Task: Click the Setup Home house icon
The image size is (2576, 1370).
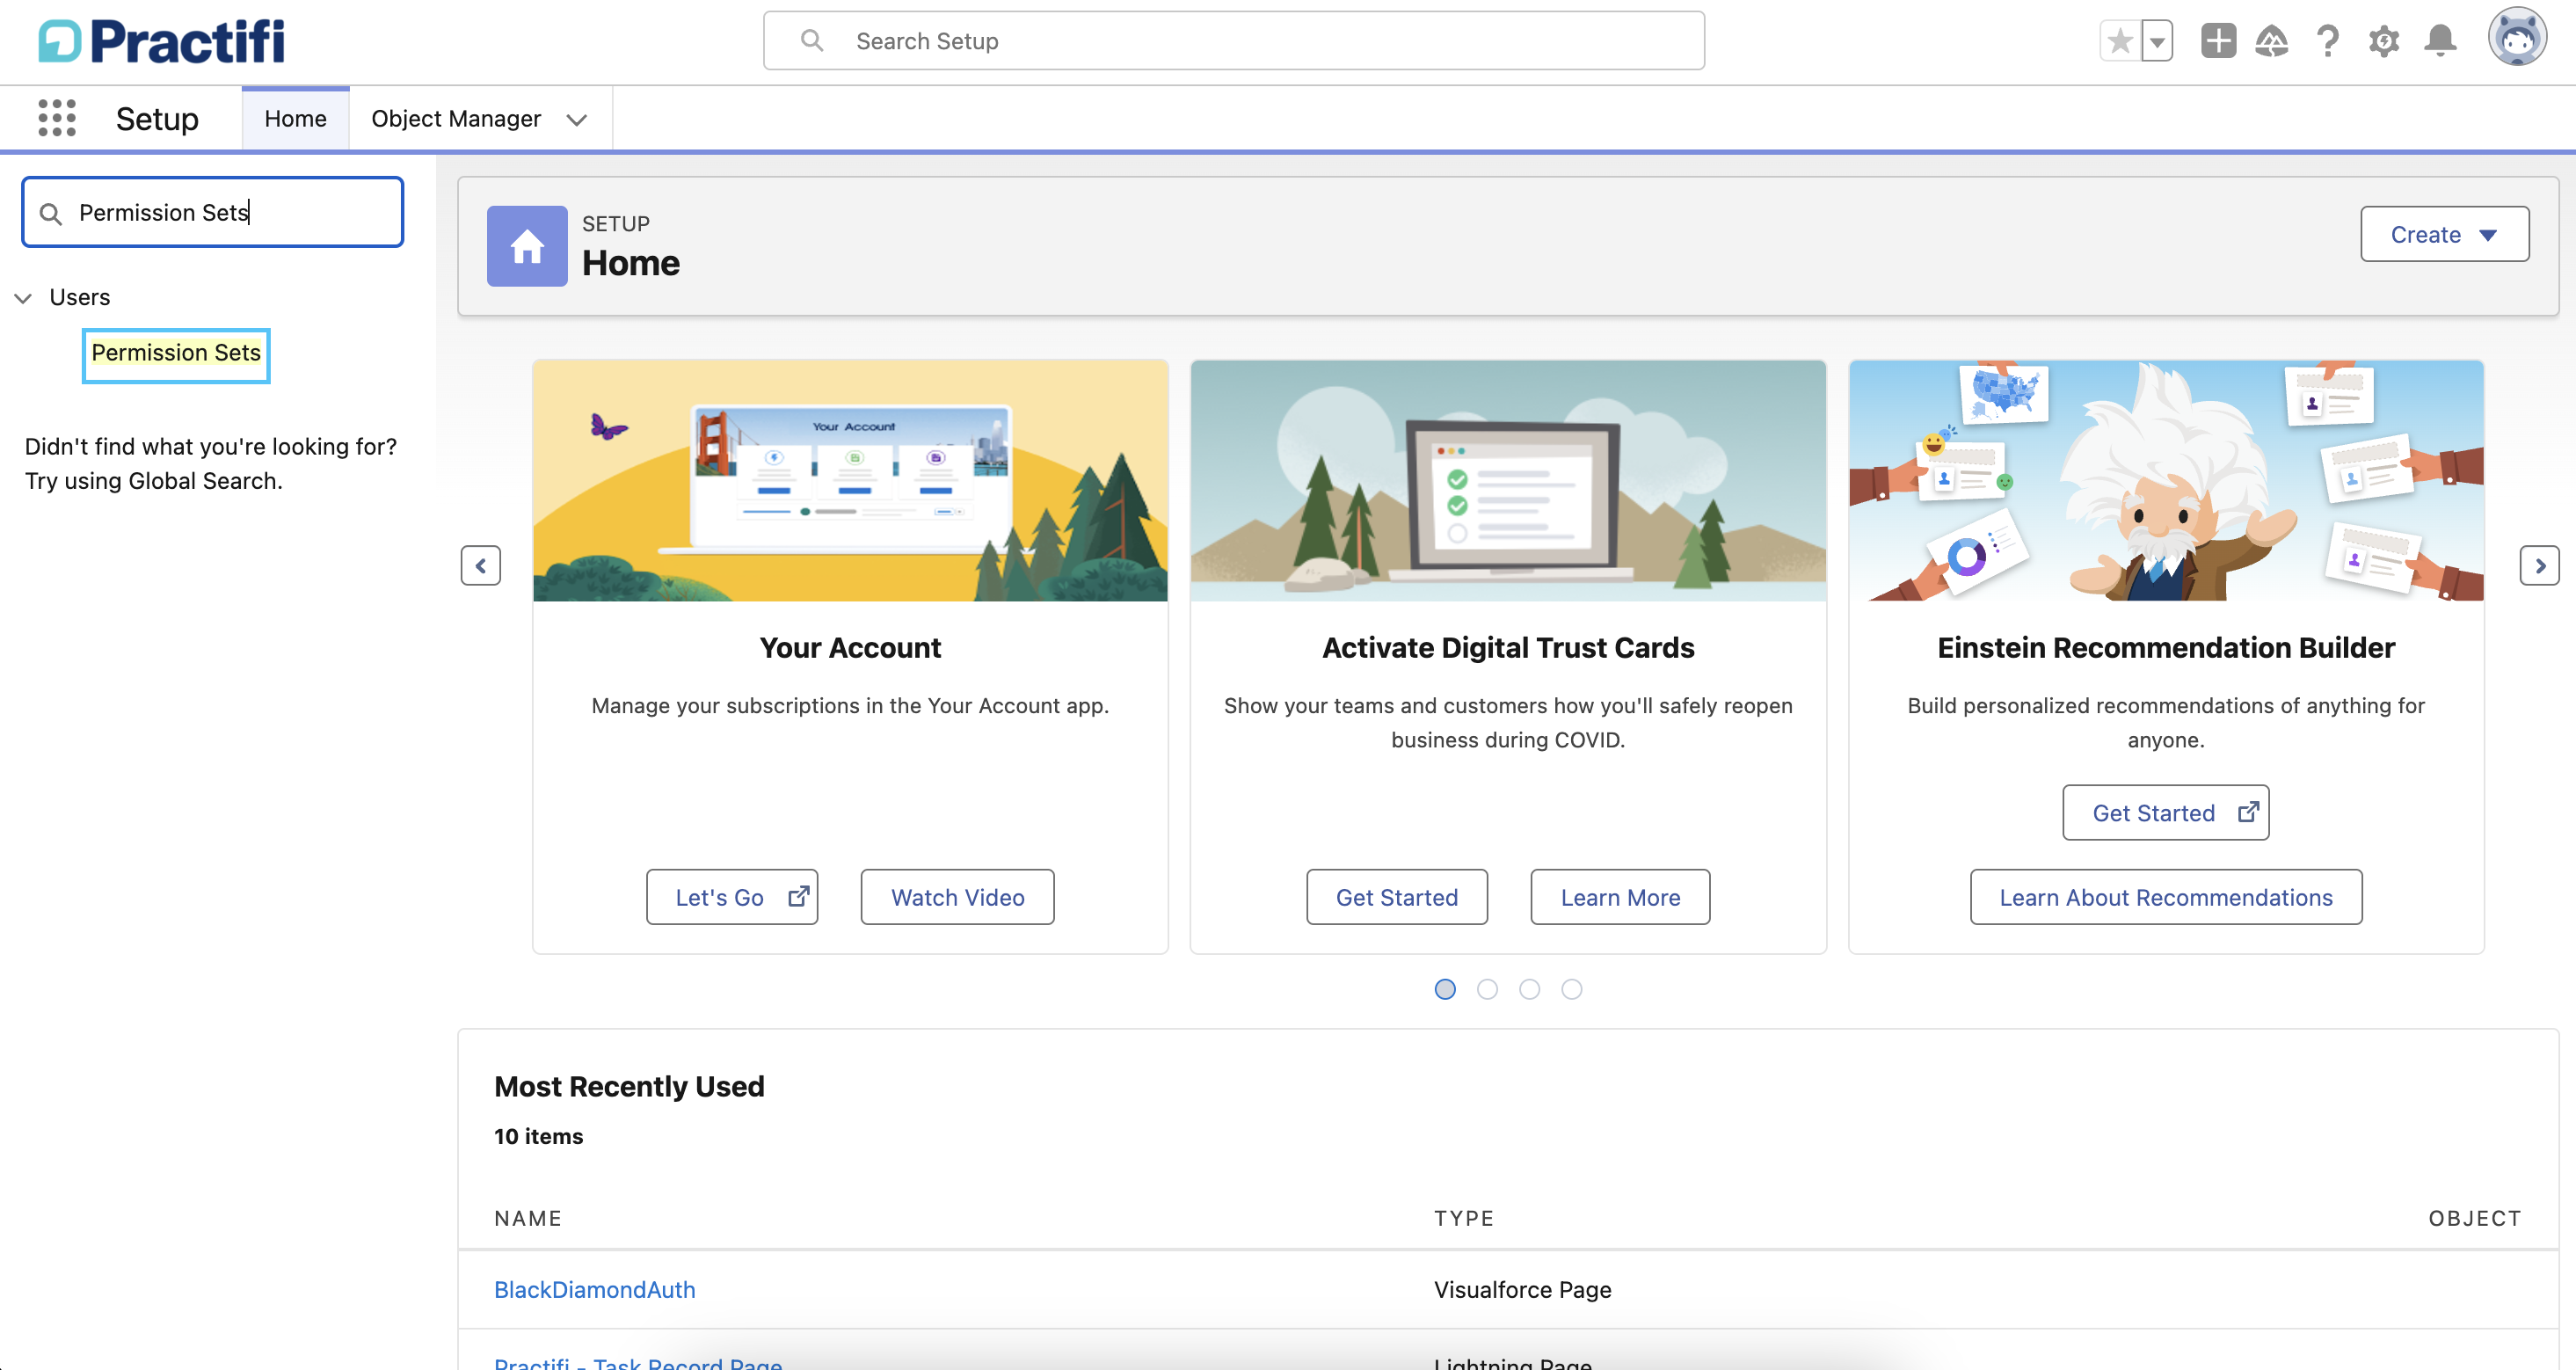Action: coord(527,246)
